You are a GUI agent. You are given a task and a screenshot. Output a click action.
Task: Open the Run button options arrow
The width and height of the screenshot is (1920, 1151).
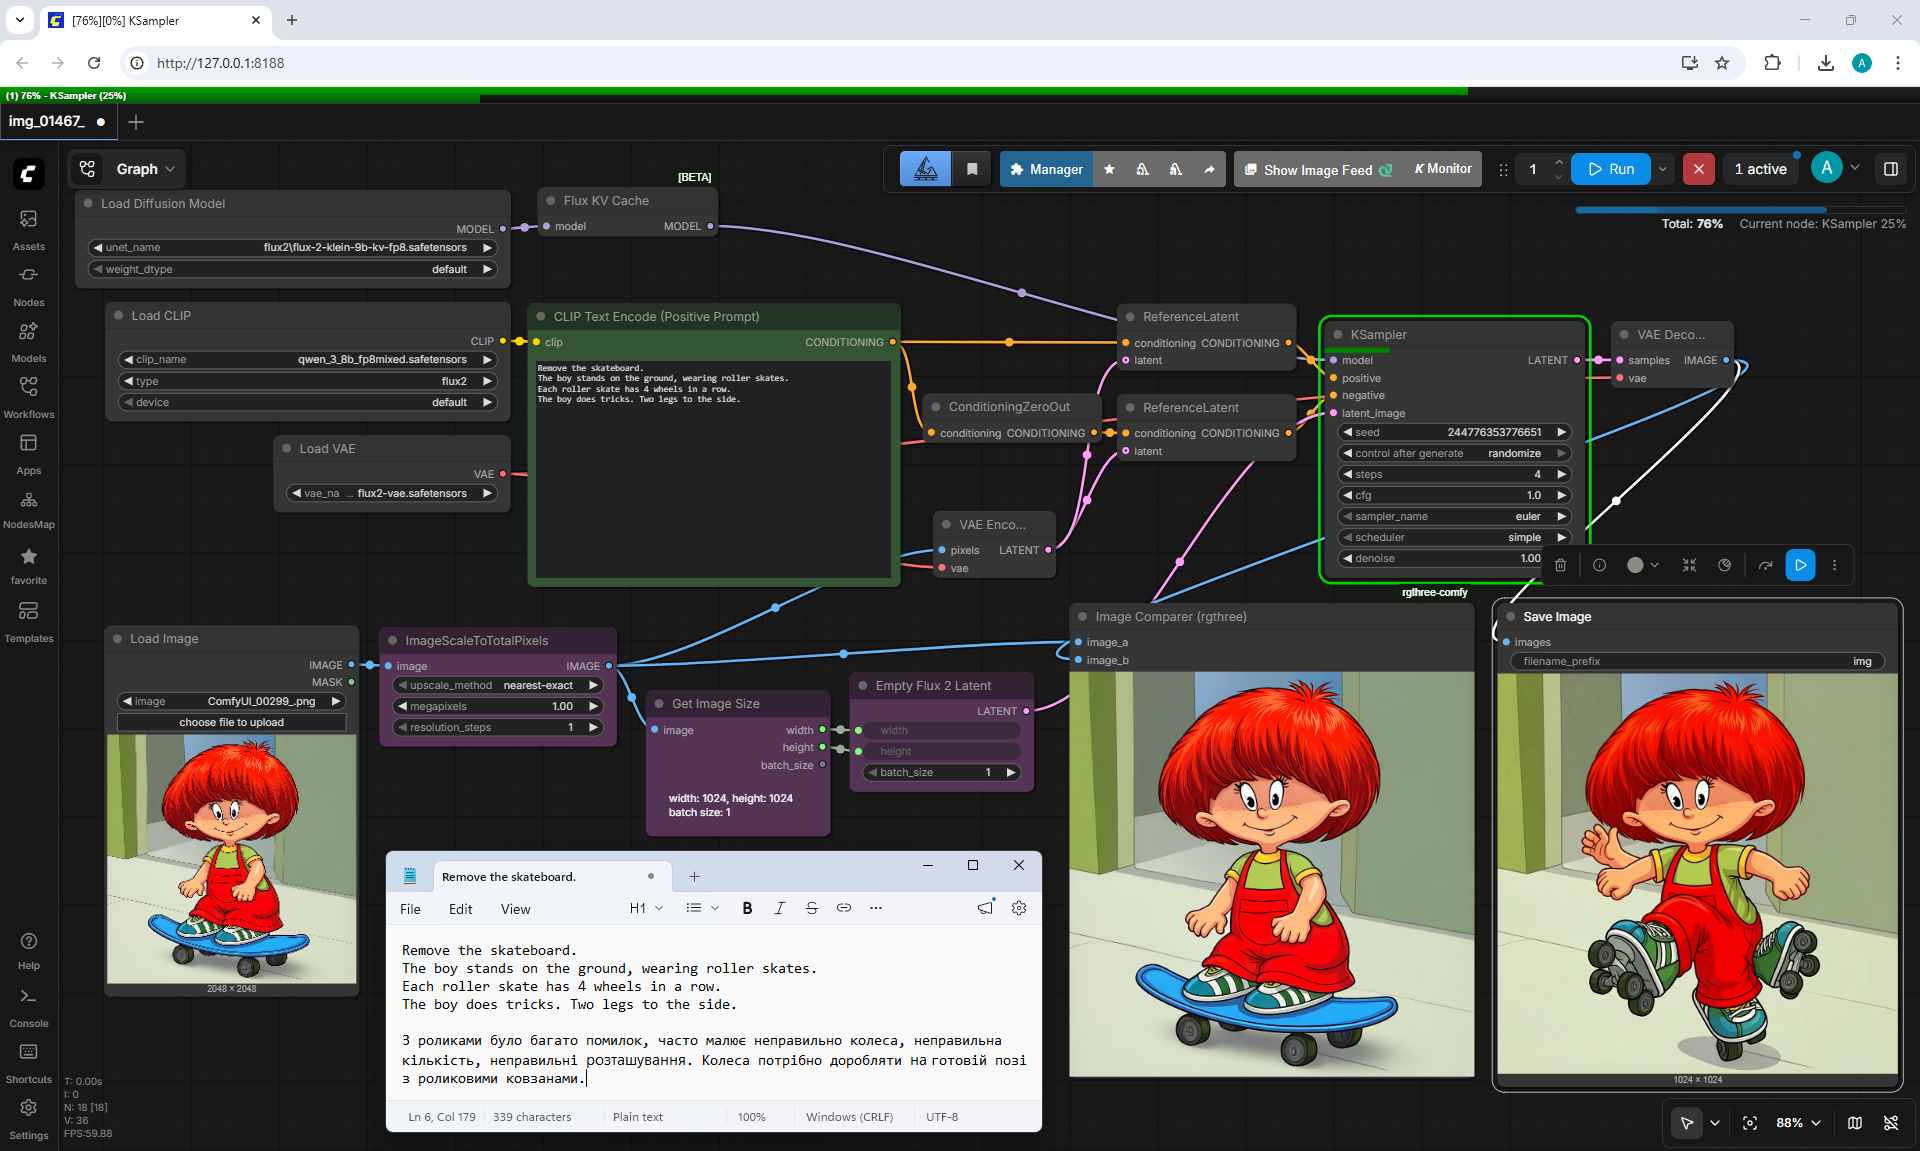(x=1663, y=169)
